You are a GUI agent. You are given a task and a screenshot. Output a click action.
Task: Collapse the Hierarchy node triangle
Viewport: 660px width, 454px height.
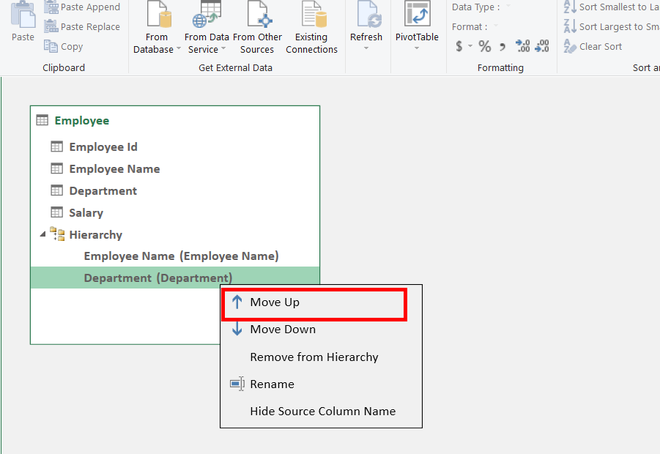pyautogui.click(x=43, y=234)
